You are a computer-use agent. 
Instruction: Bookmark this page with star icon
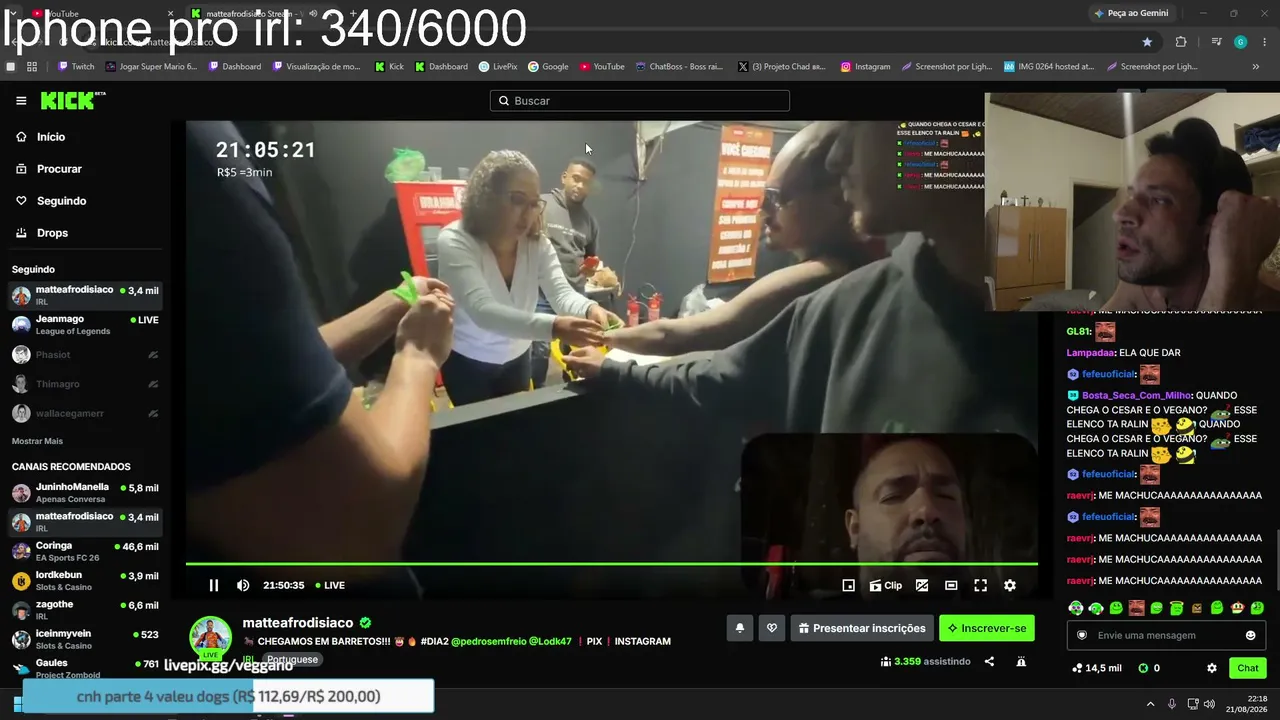point(1147,42)
